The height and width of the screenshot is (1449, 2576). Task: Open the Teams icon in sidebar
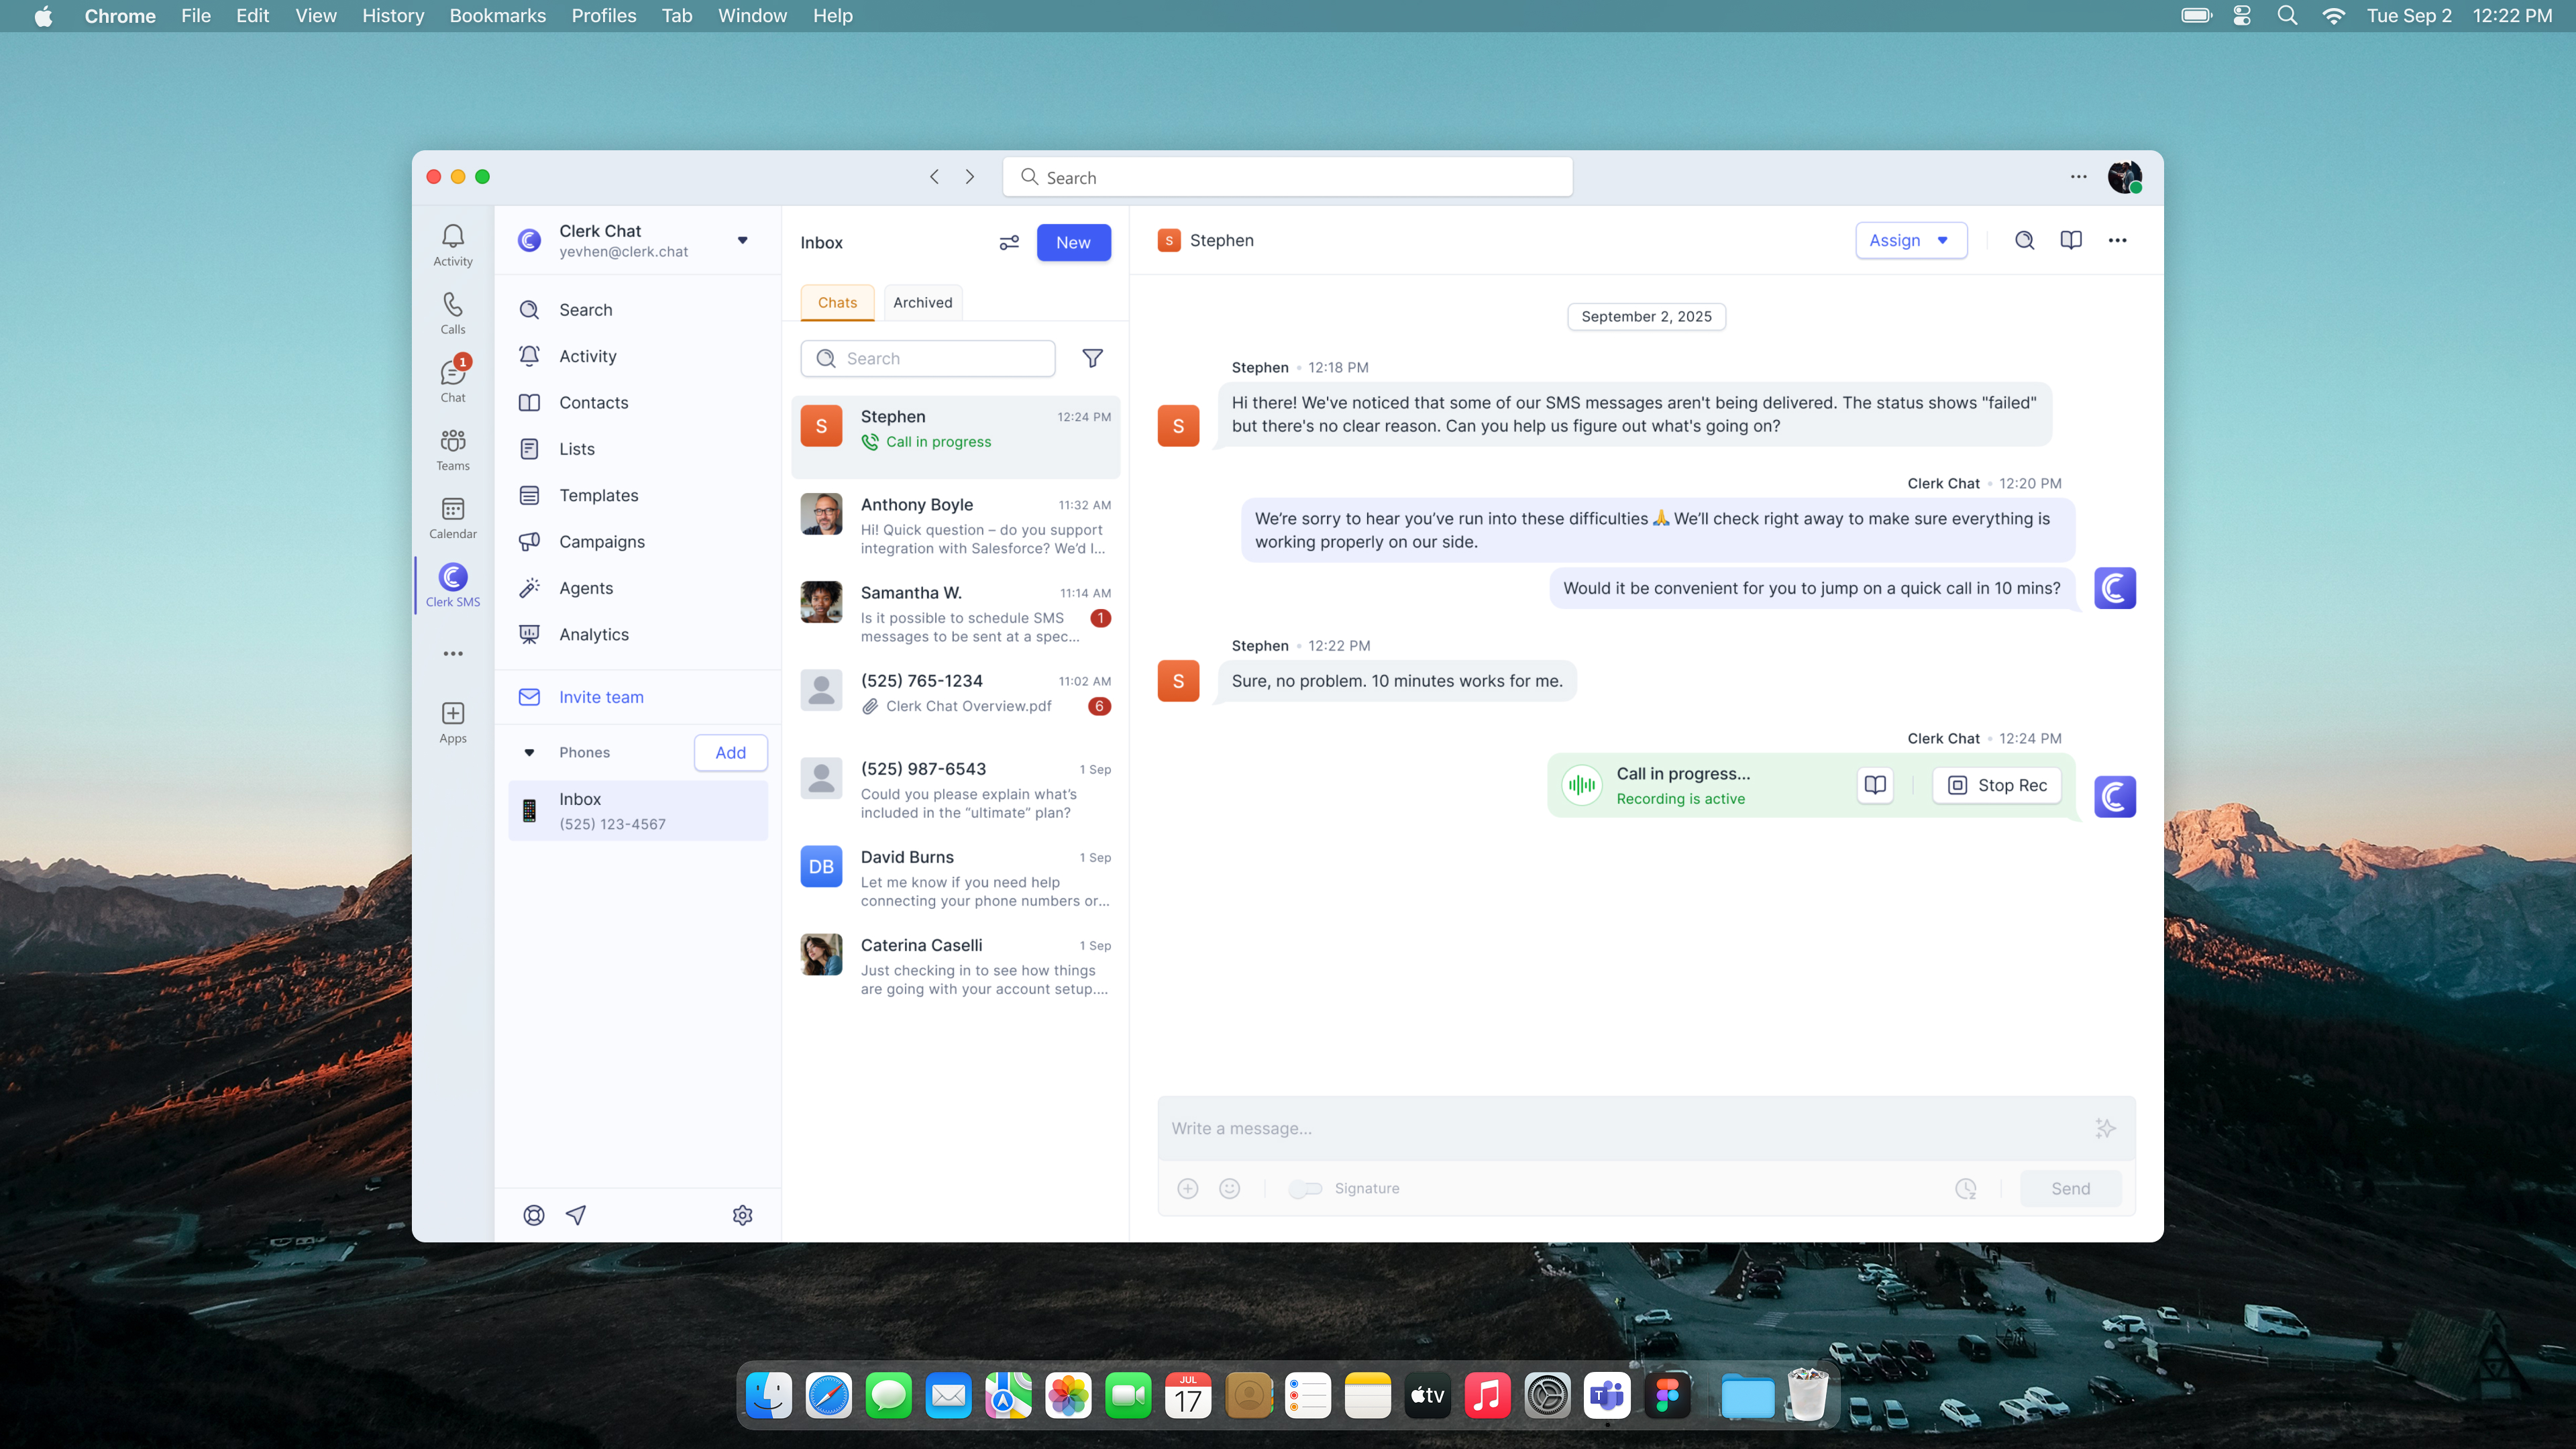tap(452, 449)
